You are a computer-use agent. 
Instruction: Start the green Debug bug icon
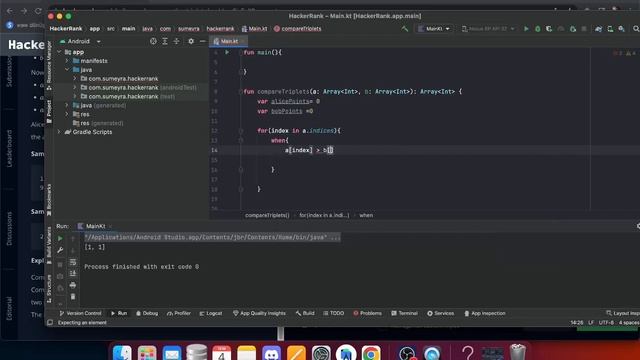[x=538, y=29]
